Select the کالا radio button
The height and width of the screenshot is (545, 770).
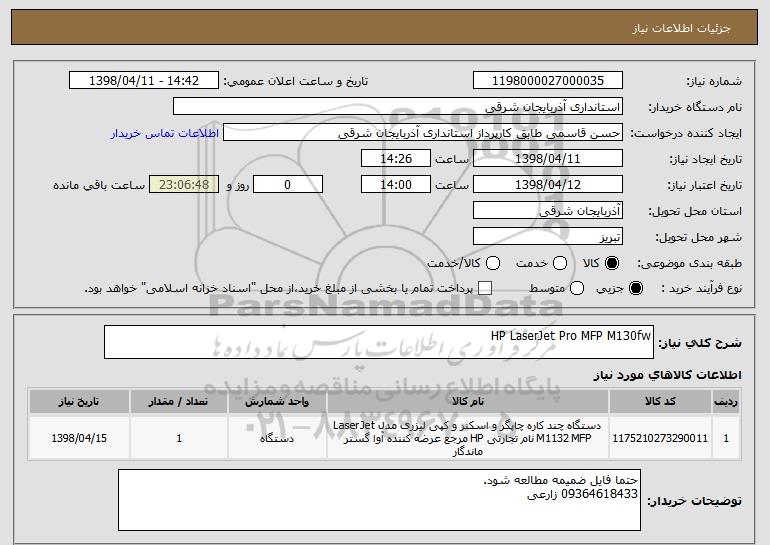coord(612,264)
